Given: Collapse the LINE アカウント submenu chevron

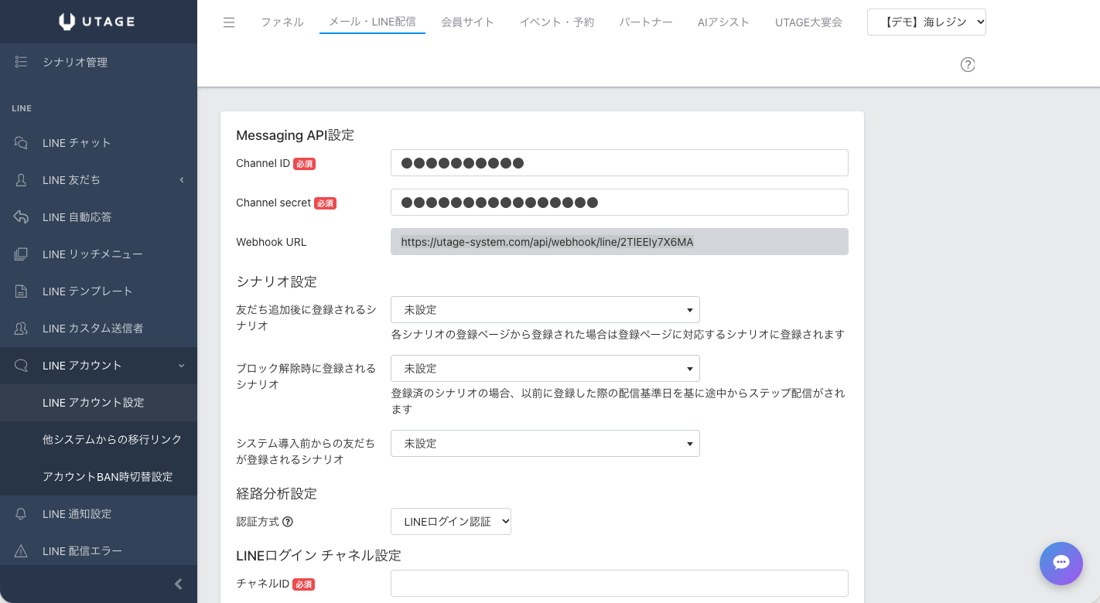Looking at the screenshot, I should click(182, 366).
